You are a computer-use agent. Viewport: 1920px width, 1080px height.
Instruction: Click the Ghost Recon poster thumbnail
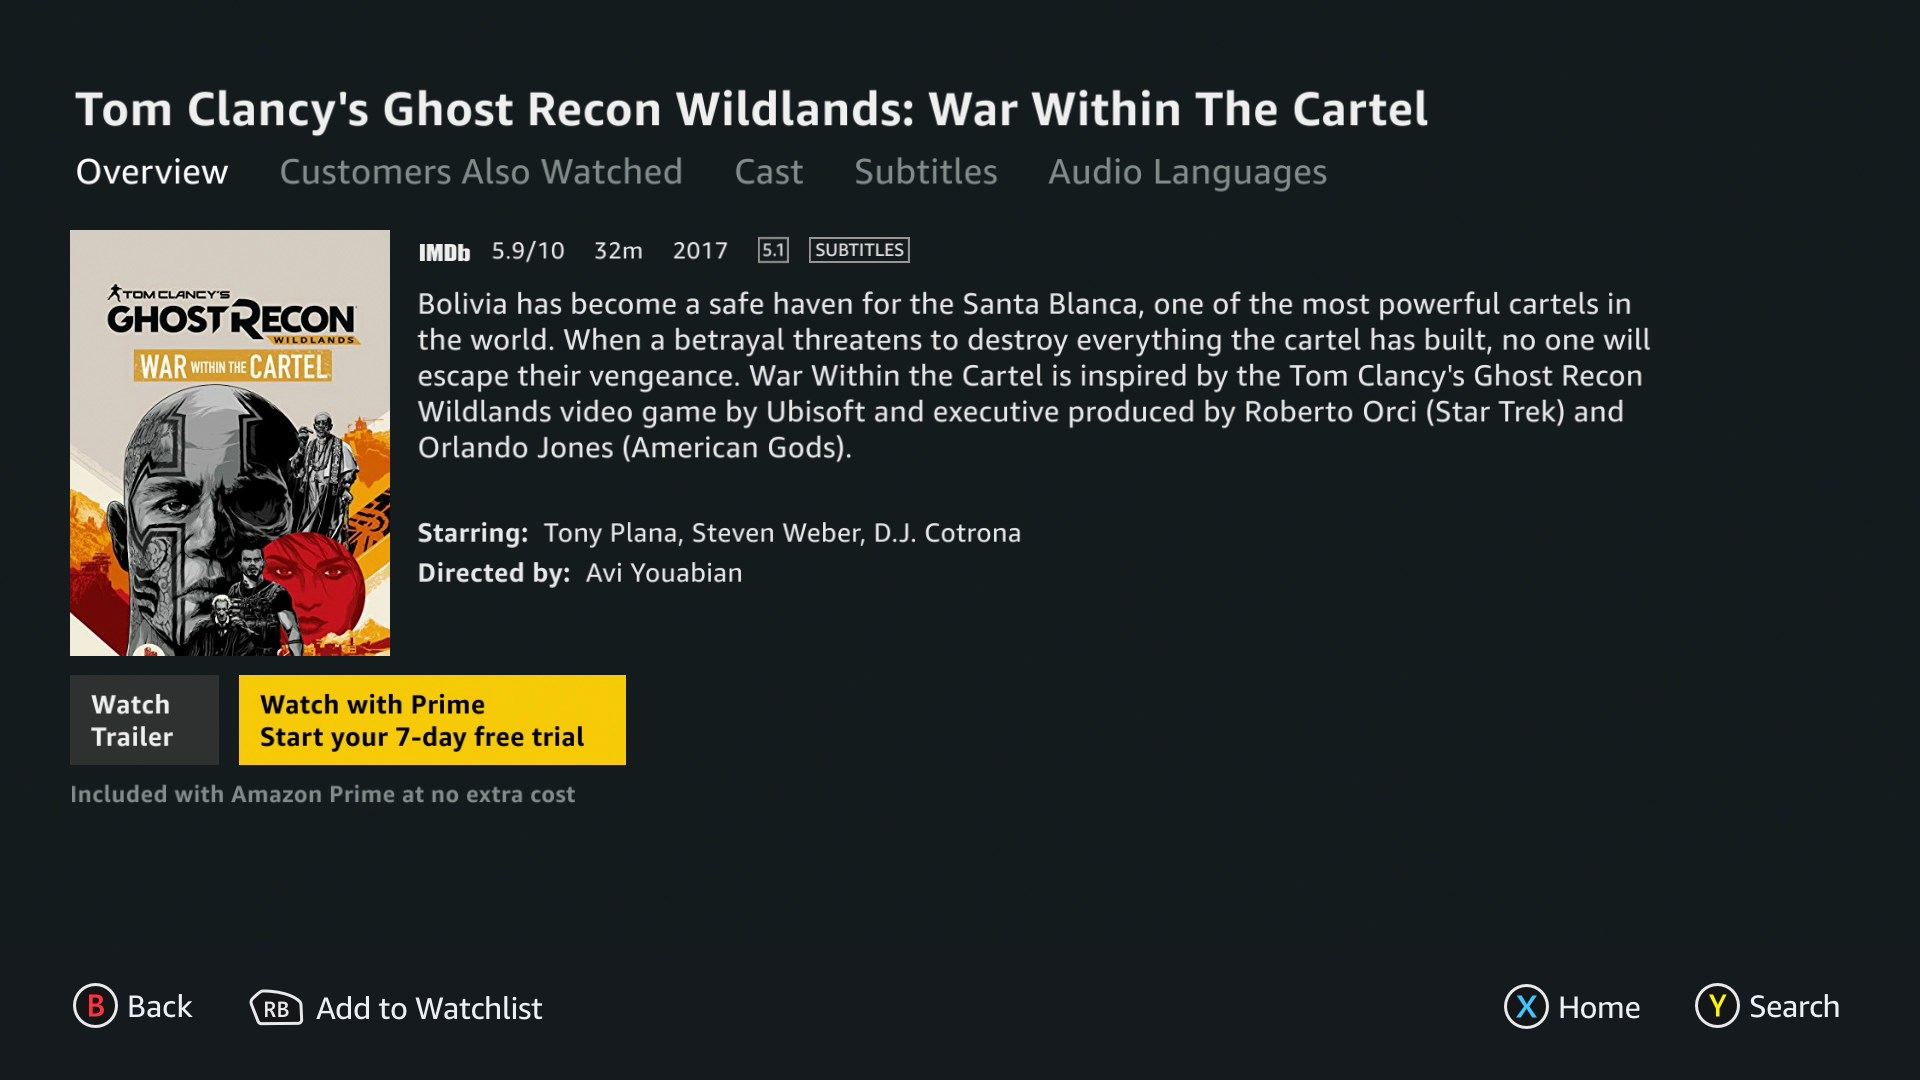[230, 443]
